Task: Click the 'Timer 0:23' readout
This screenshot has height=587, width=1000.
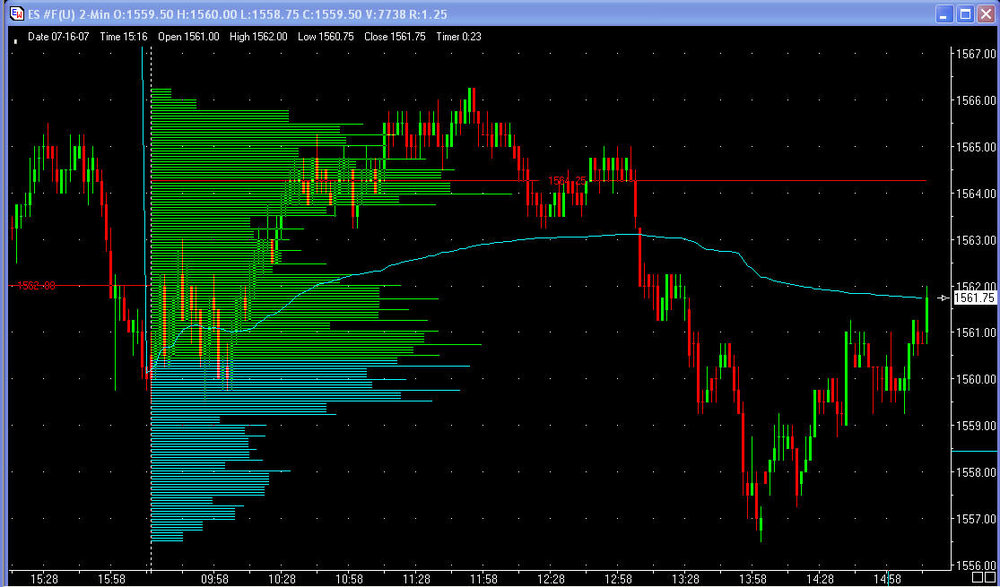Action: [x=459, y=36]
